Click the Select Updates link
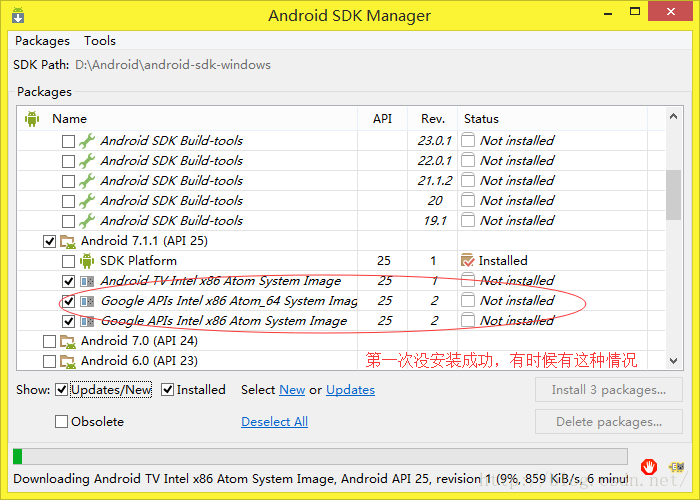 coord(350,390)
